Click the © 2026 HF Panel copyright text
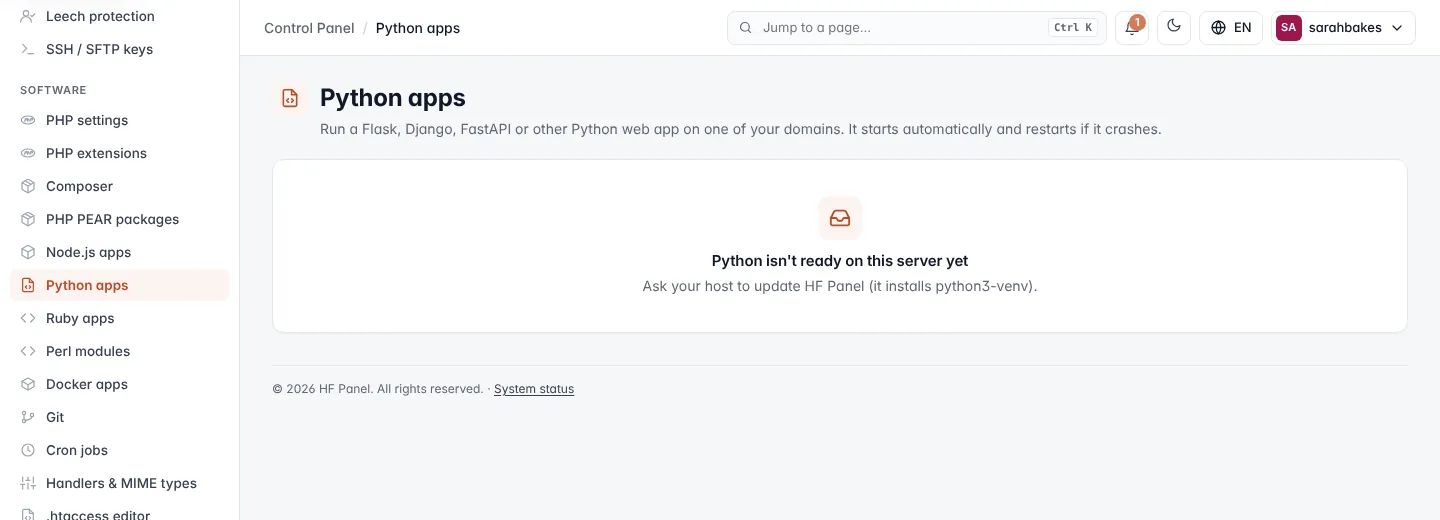The height and width of the screenshot is (520, 1440). click(378, 389)
